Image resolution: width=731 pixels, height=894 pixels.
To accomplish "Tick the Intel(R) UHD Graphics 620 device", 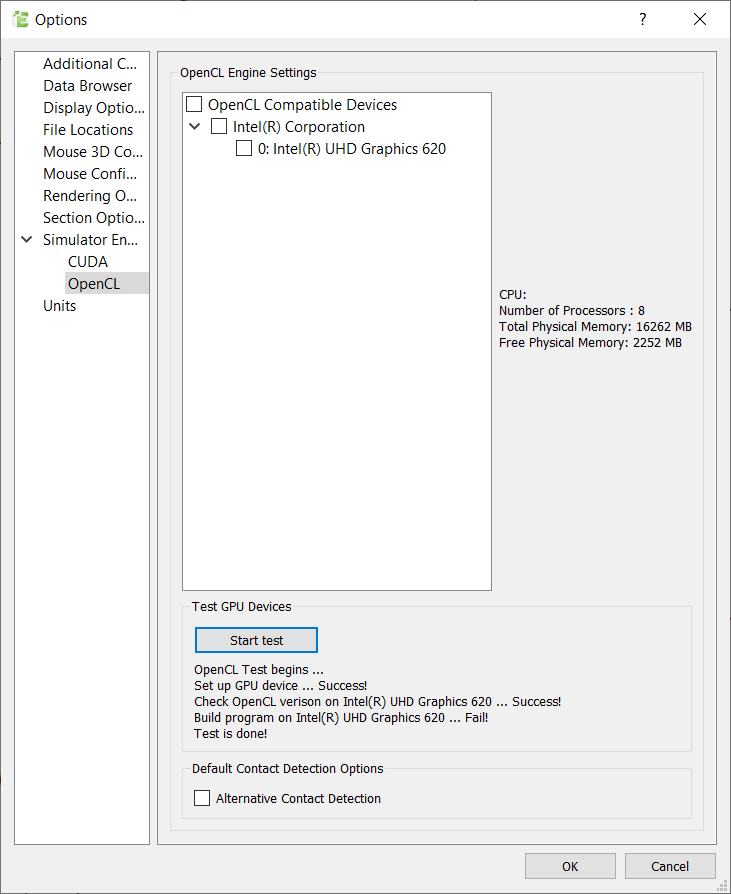I will [x=244, y=149].
